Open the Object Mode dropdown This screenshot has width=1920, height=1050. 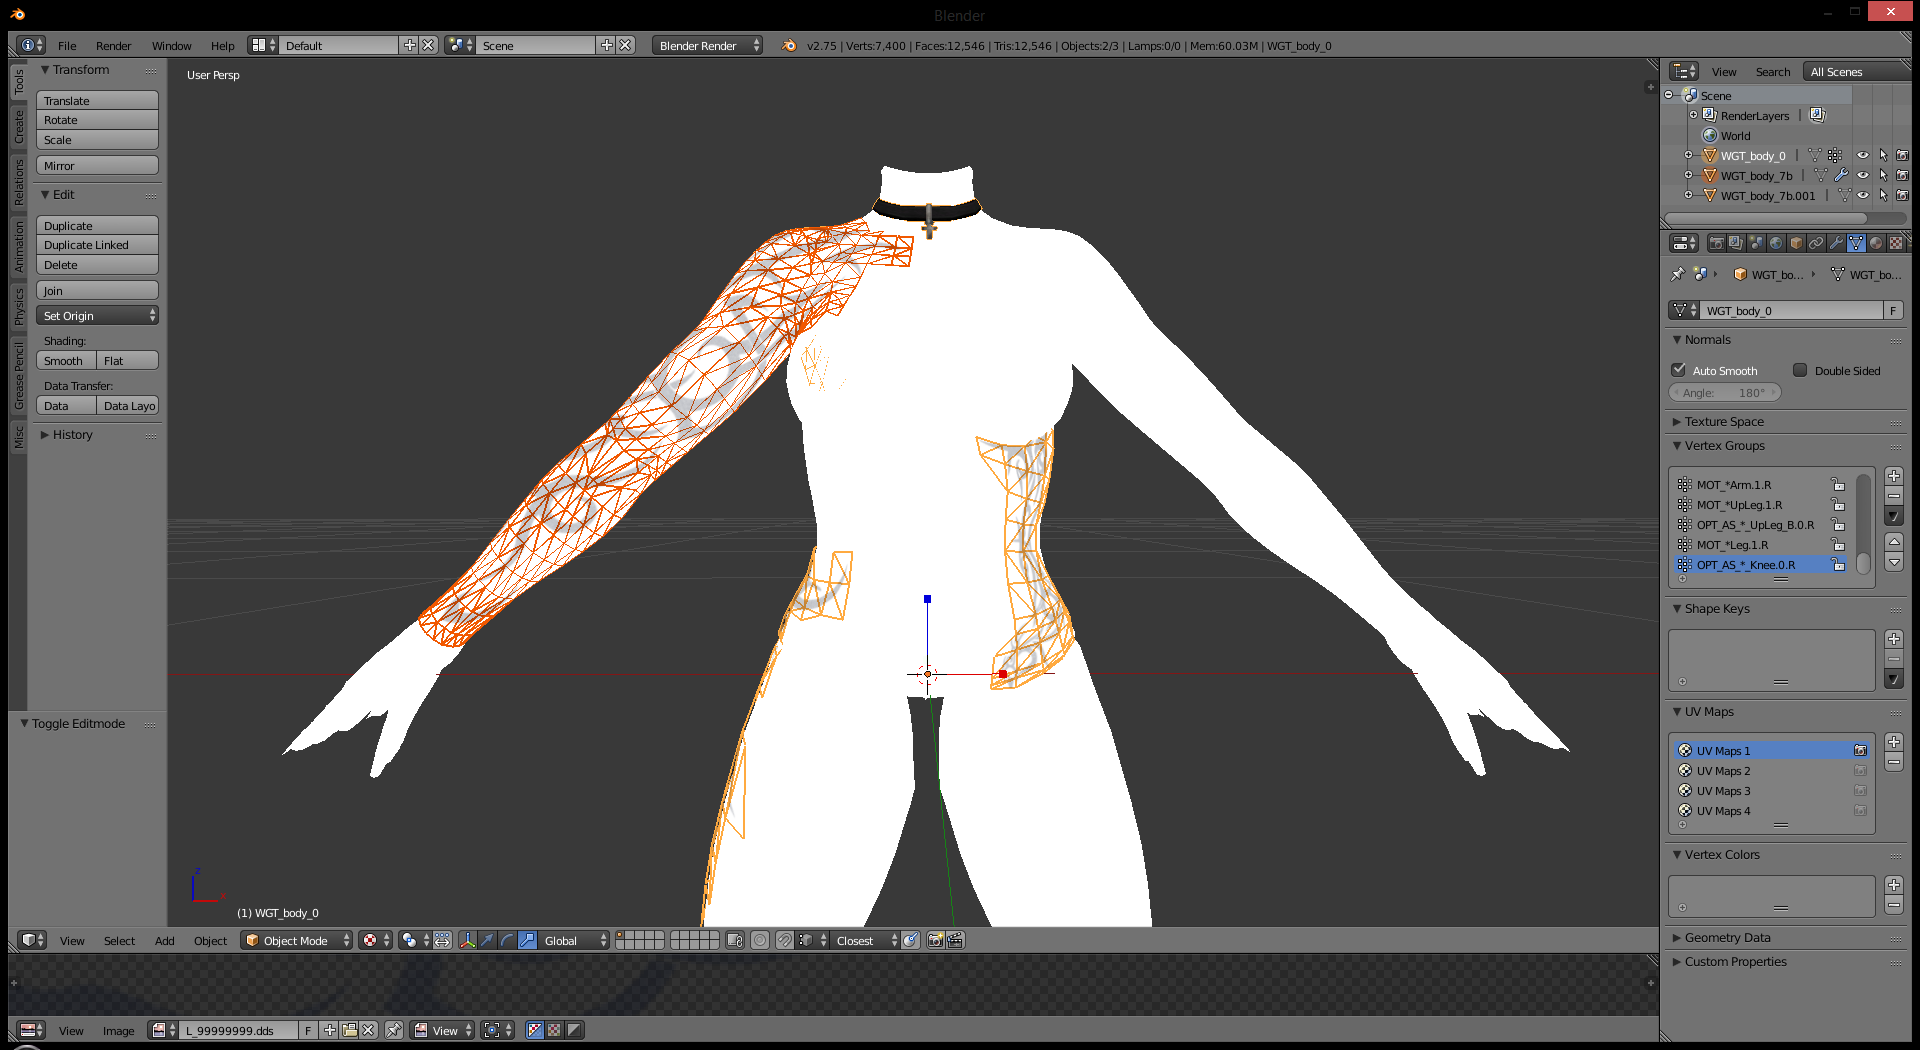click(x=297, y=940)
